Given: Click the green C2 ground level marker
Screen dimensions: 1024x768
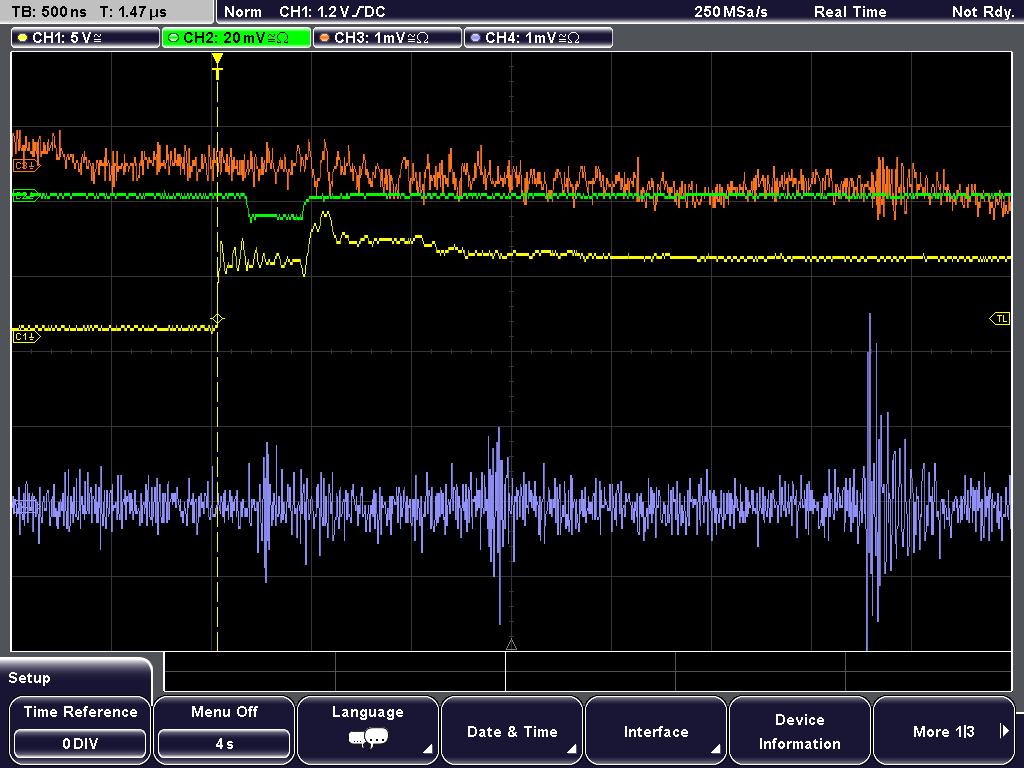Looking at the screenshot, I should [x=26, y=195].
